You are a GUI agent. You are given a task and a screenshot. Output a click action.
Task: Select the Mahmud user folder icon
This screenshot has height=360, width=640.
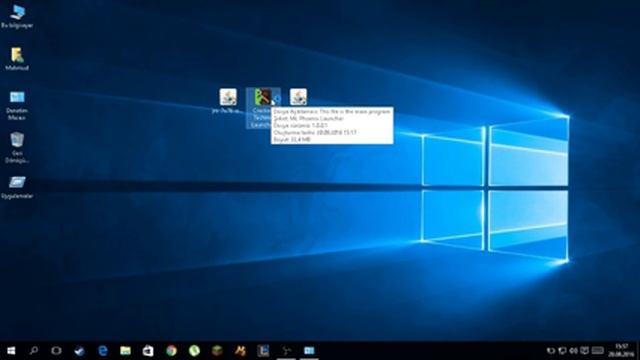(x=17, y=59)
